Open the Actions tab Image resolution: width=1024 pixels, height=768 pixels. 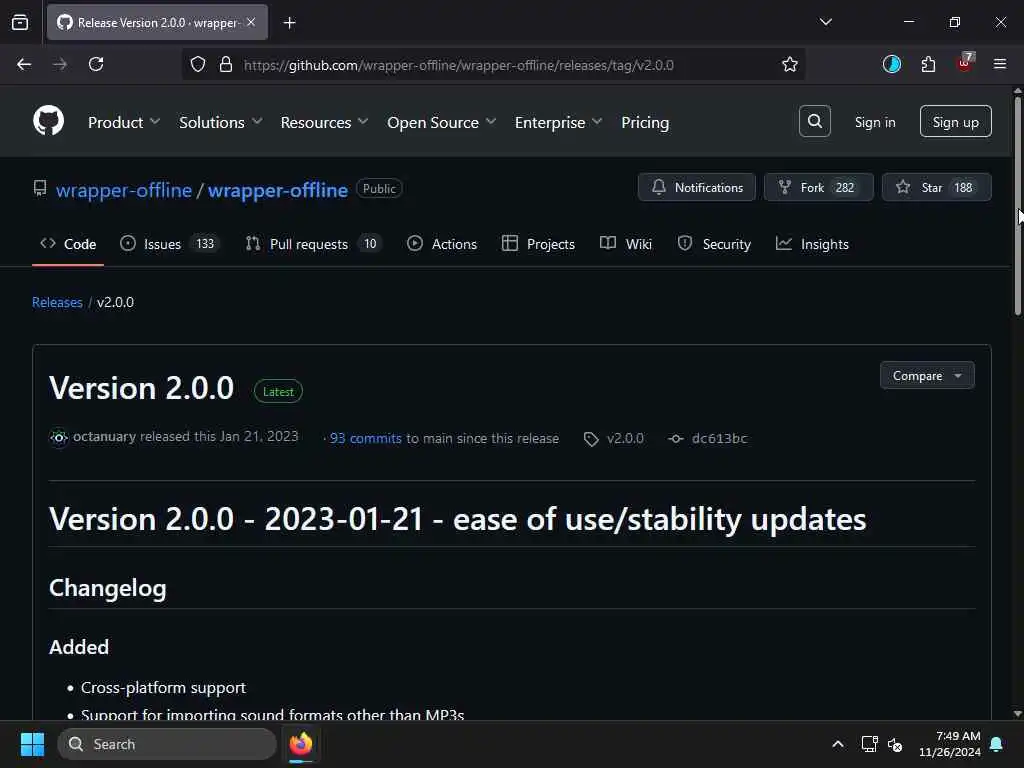click(442, 244)
